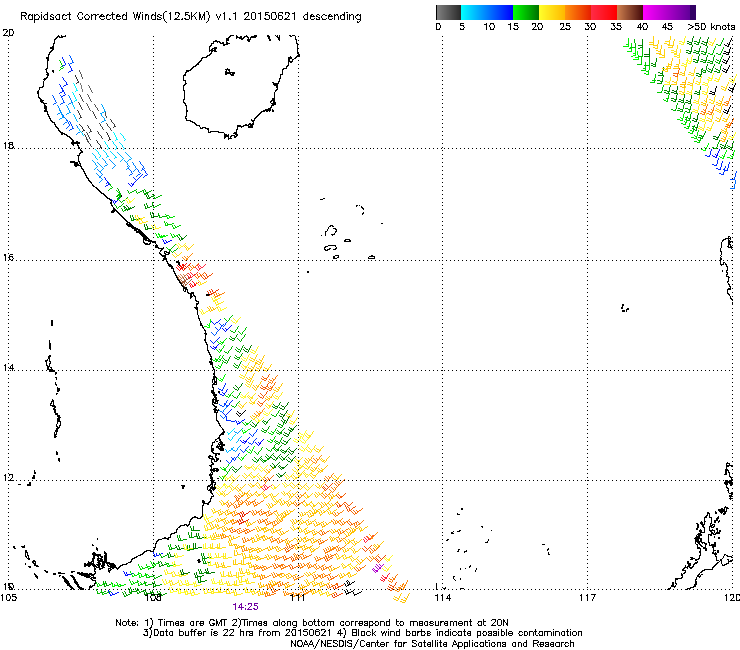Click the legend tick label 25

[565, 27]
